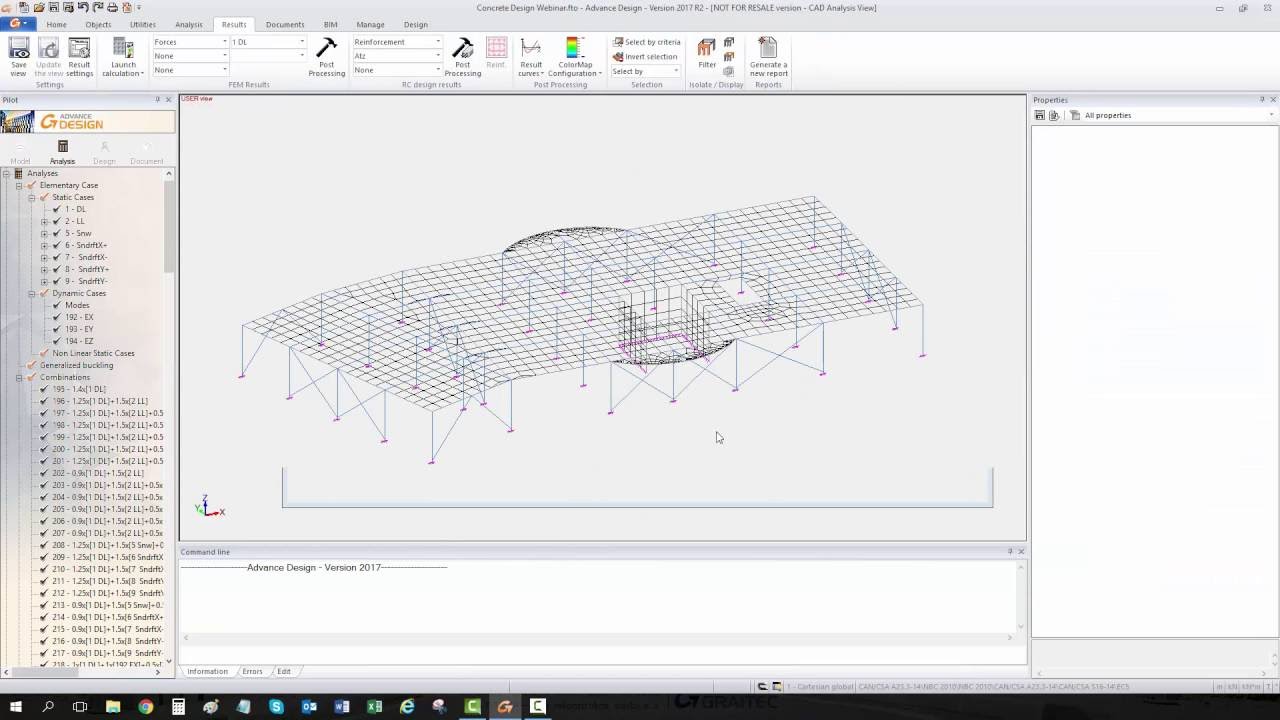Open the Forces result type dropdown
The height and width of the screenshot is (720, 1280).
point(190,42)
